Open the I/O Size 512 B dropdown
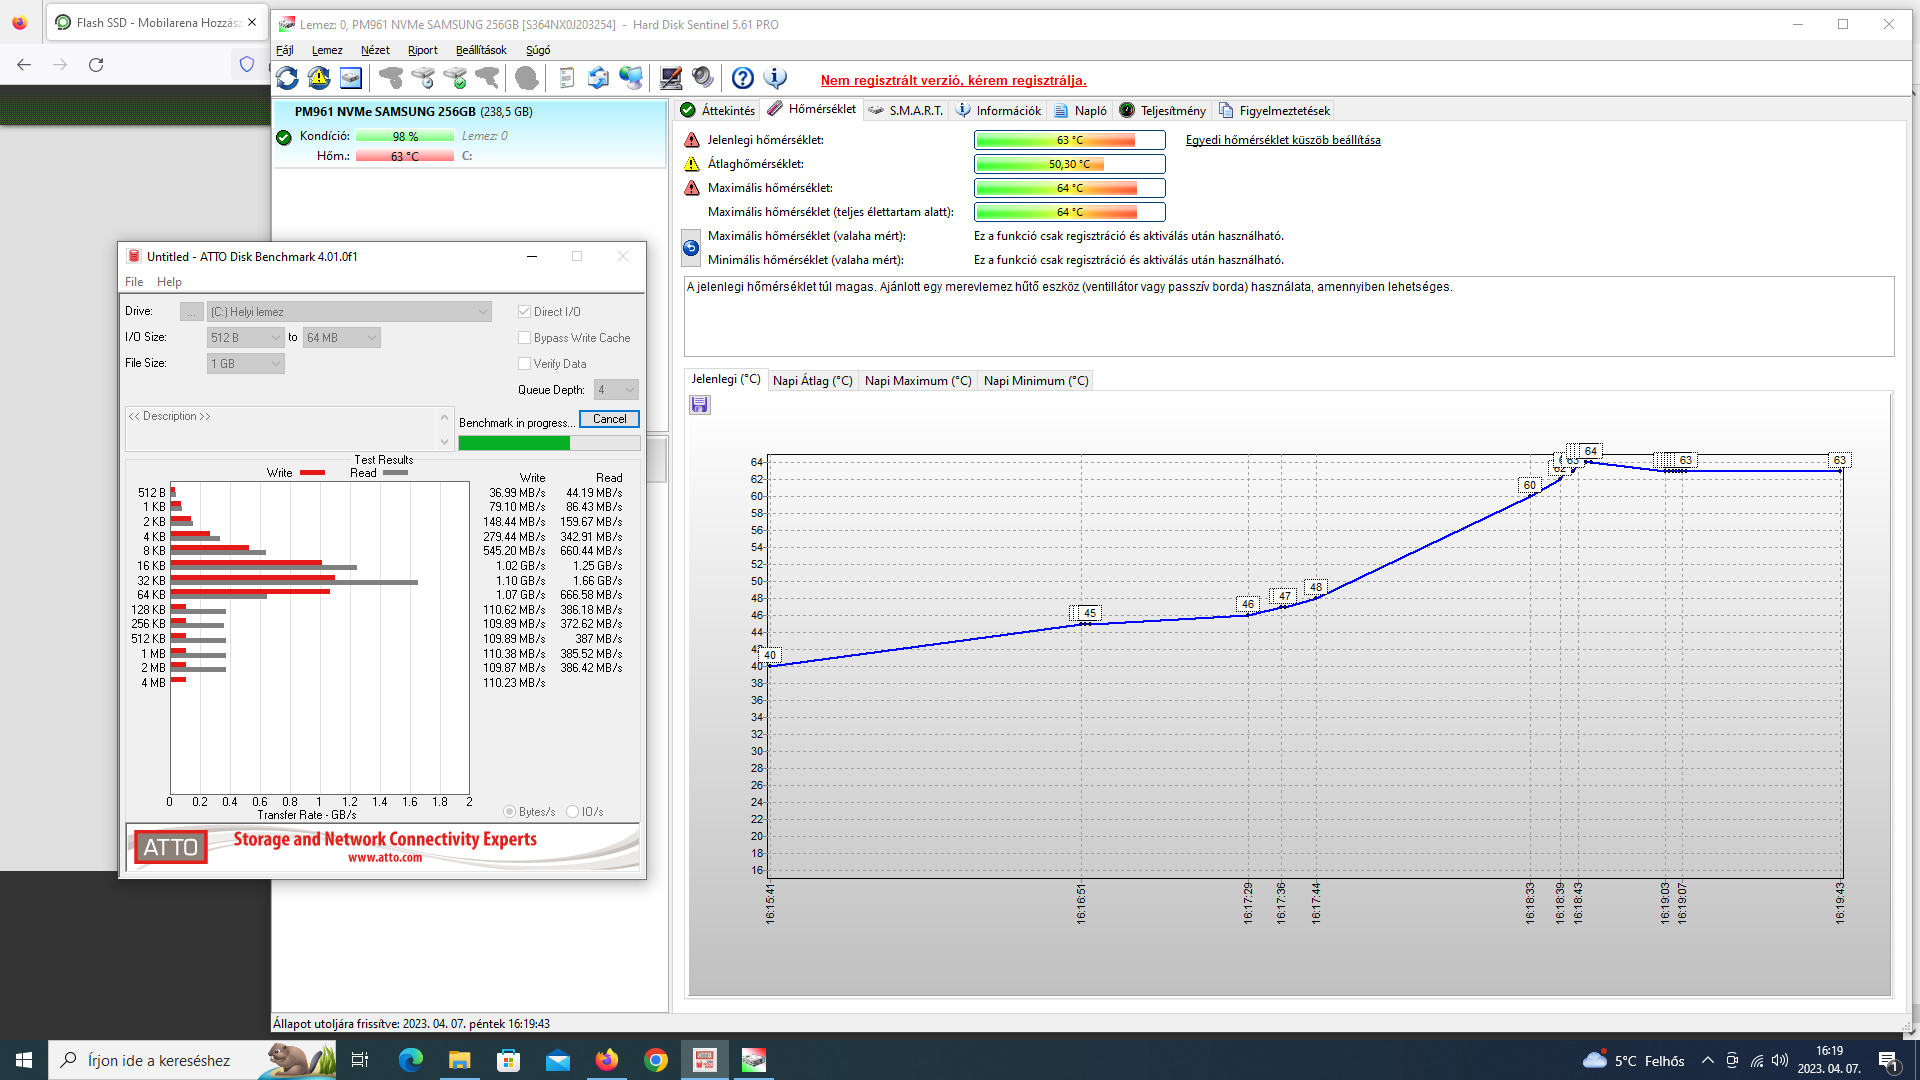The width and height of the screenshot is (1920, 1080). click(x=246, y=338)
